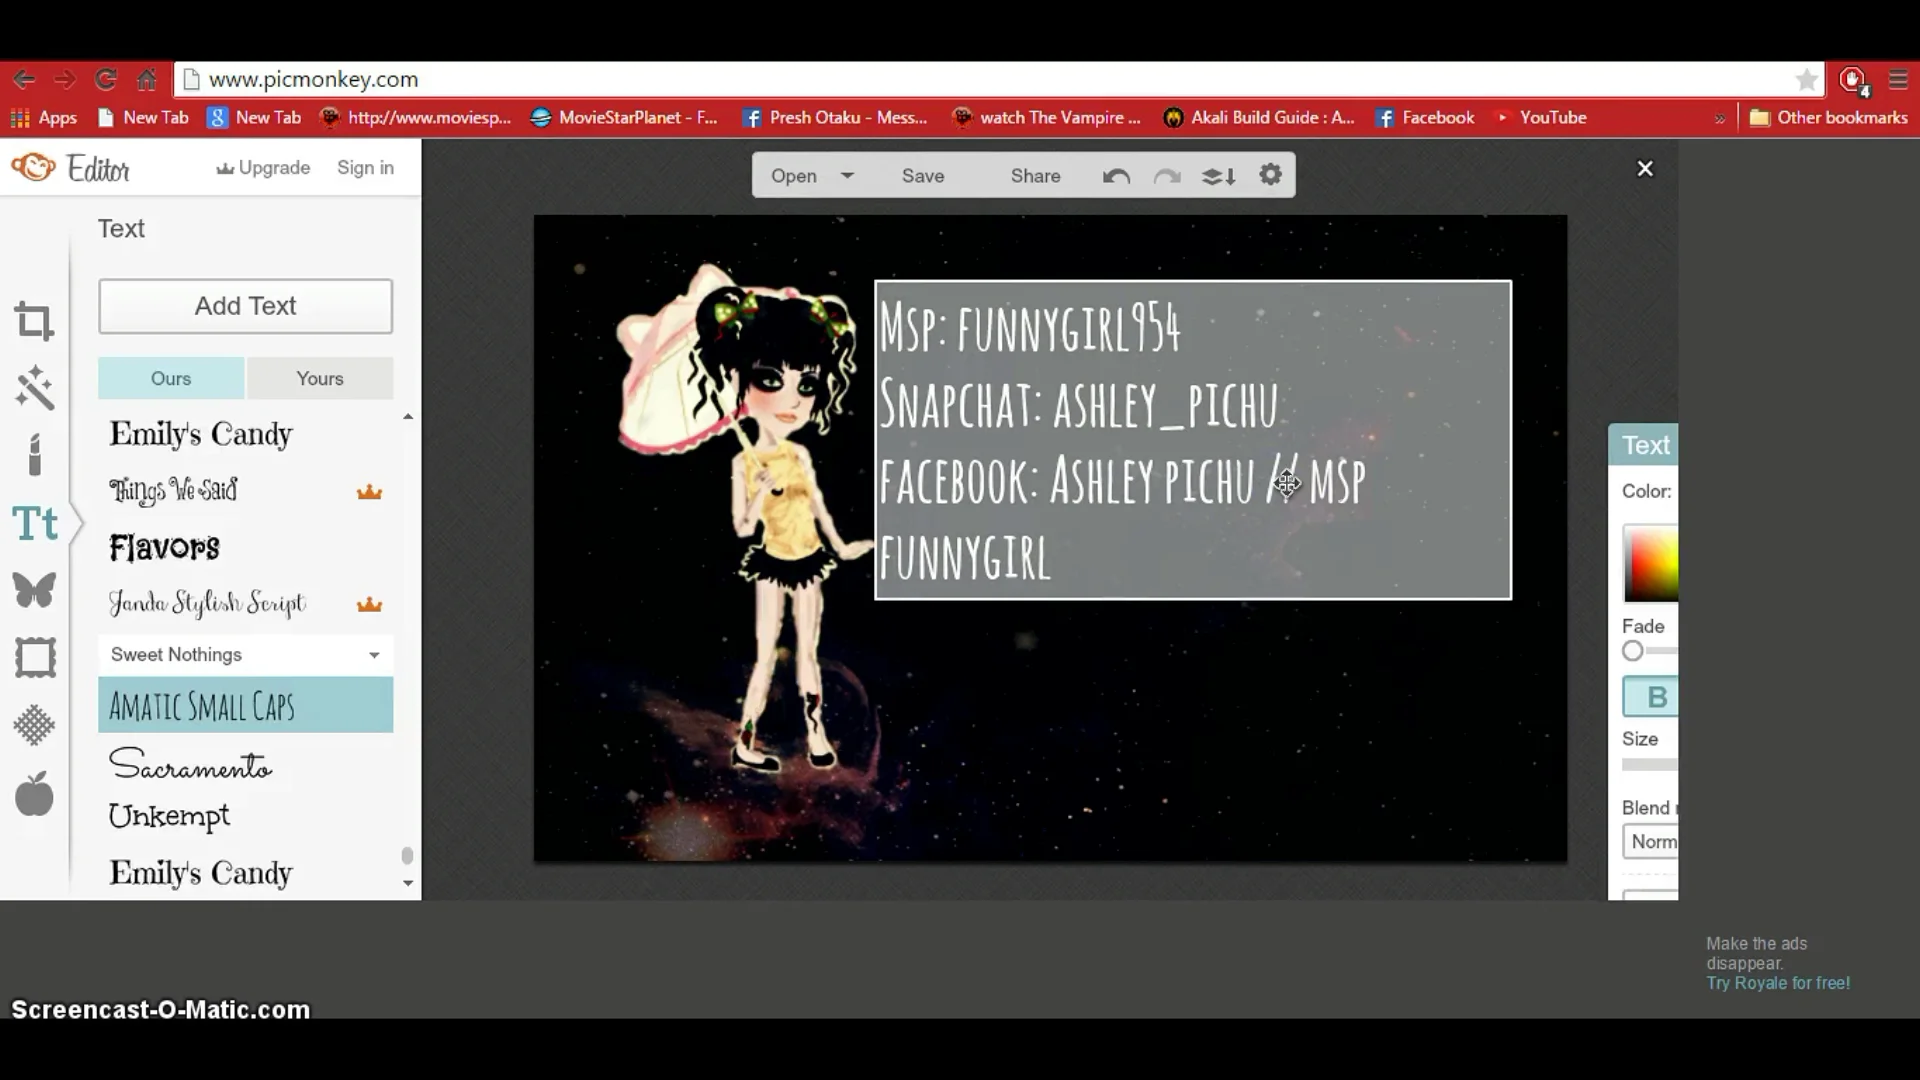
Task: Expand the Sweet Nothings font dropdown
Action: coord(374,655)
